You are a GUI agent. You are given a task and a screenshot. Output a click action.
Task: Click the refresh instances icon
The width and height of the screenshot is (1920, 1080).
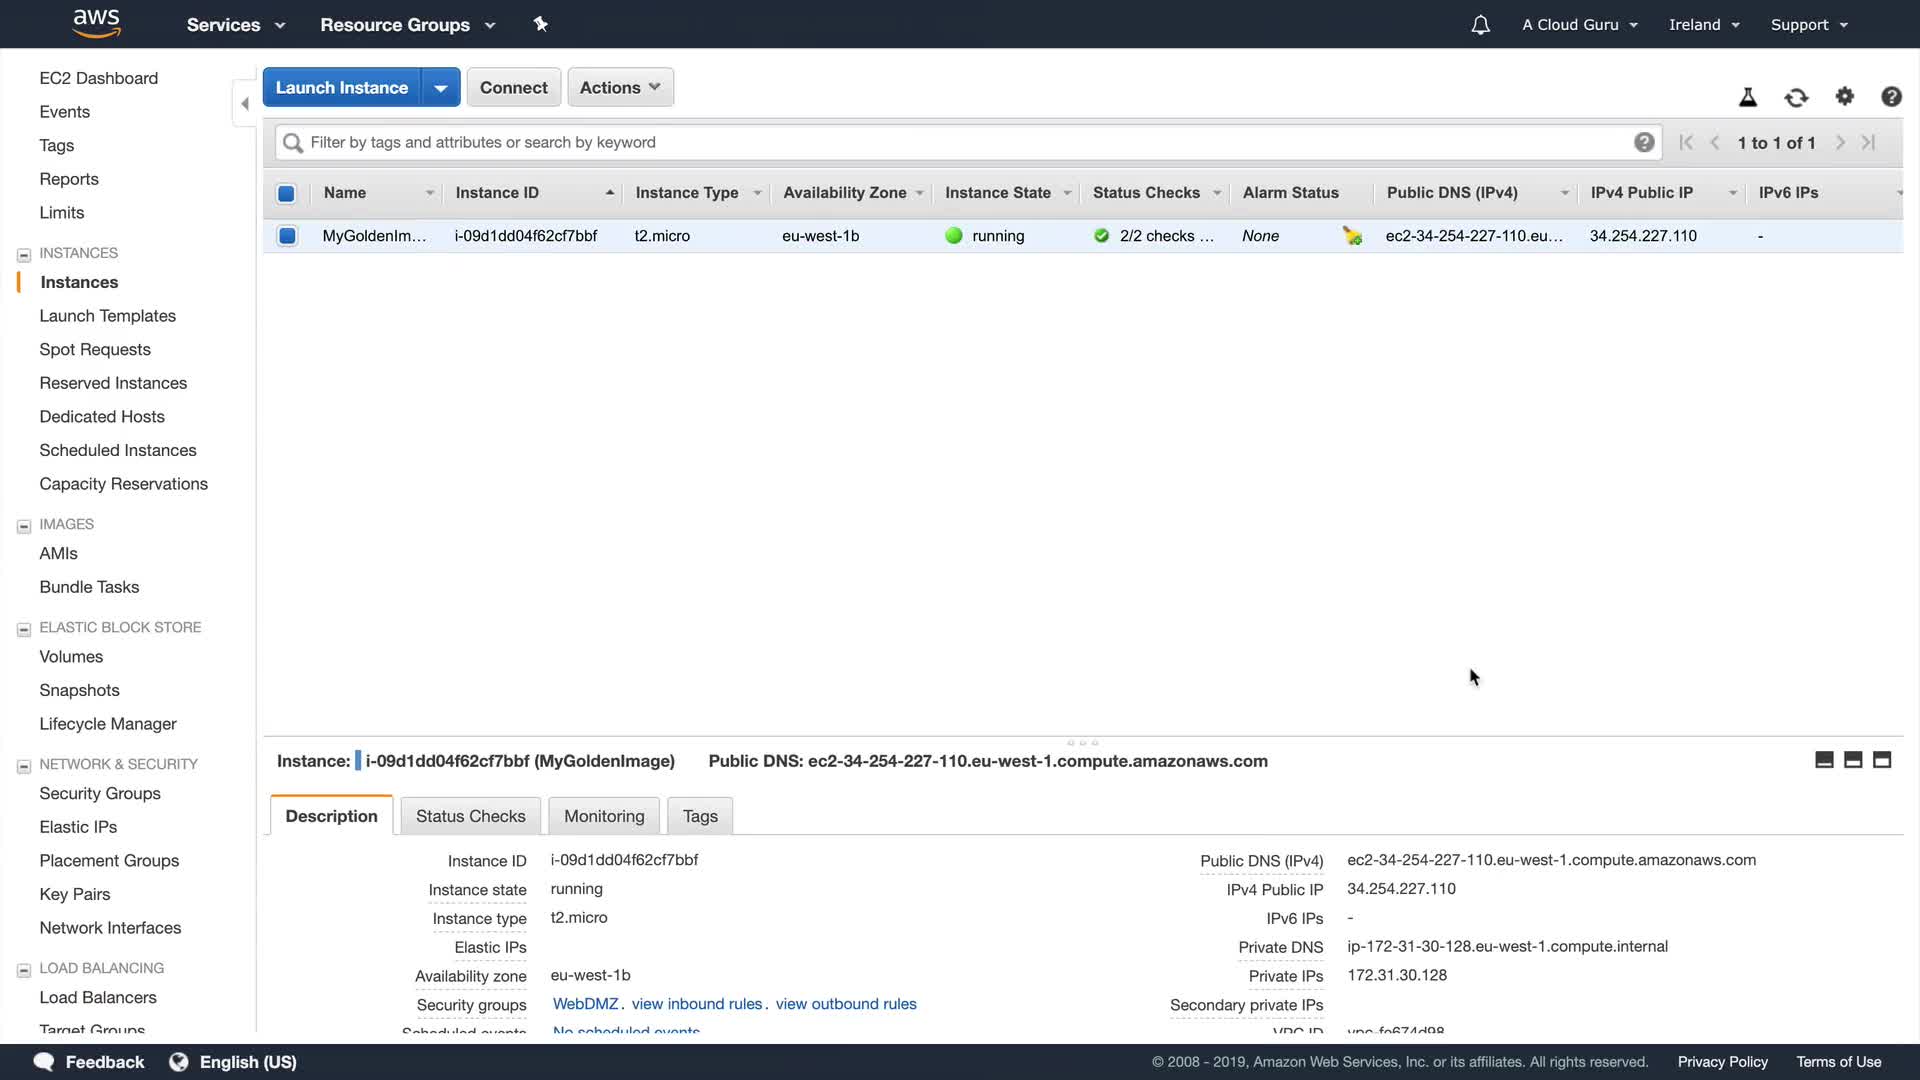coord(1796,97)
